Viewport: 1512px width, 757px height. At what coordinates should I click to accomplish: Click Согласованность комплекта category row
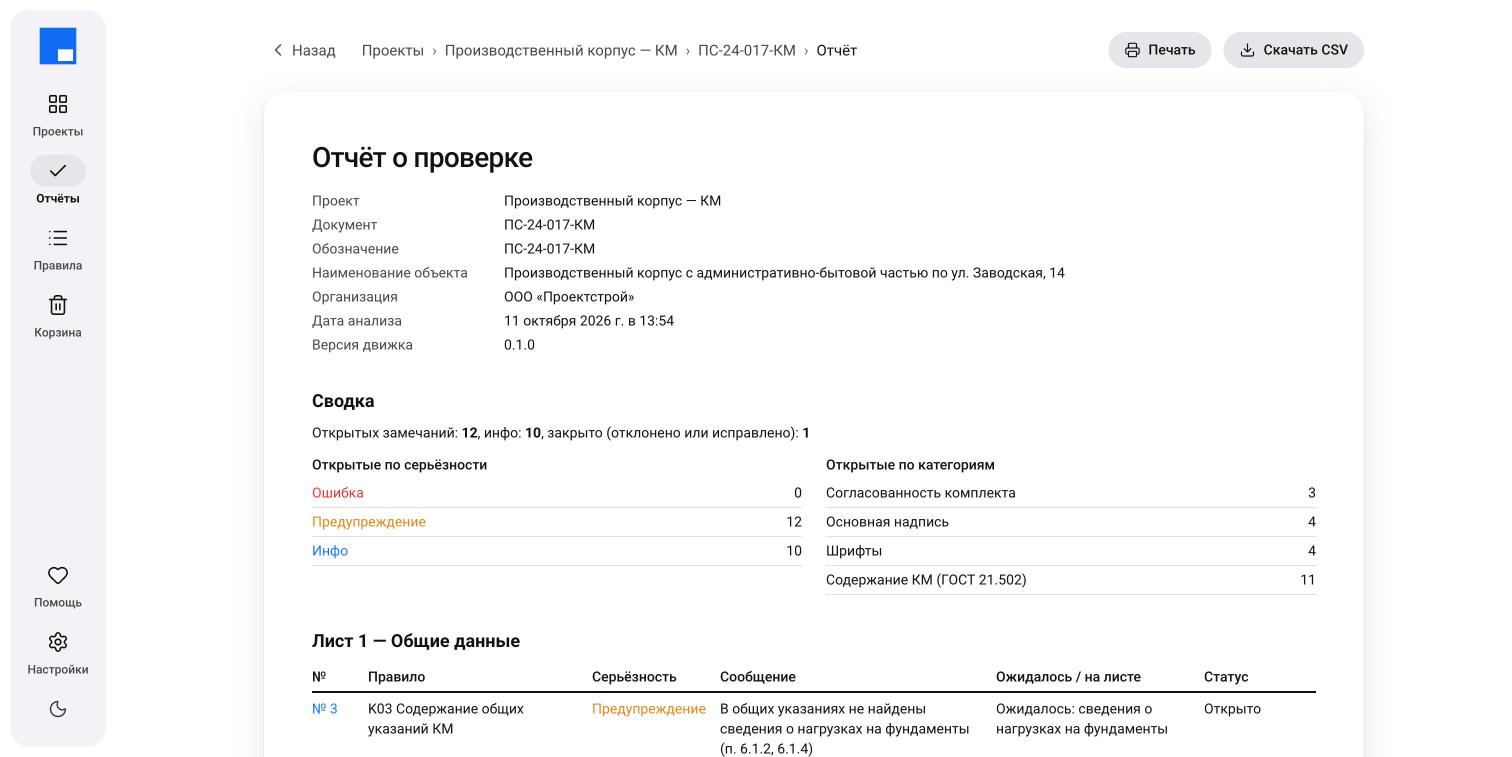tap(1071, 493)
